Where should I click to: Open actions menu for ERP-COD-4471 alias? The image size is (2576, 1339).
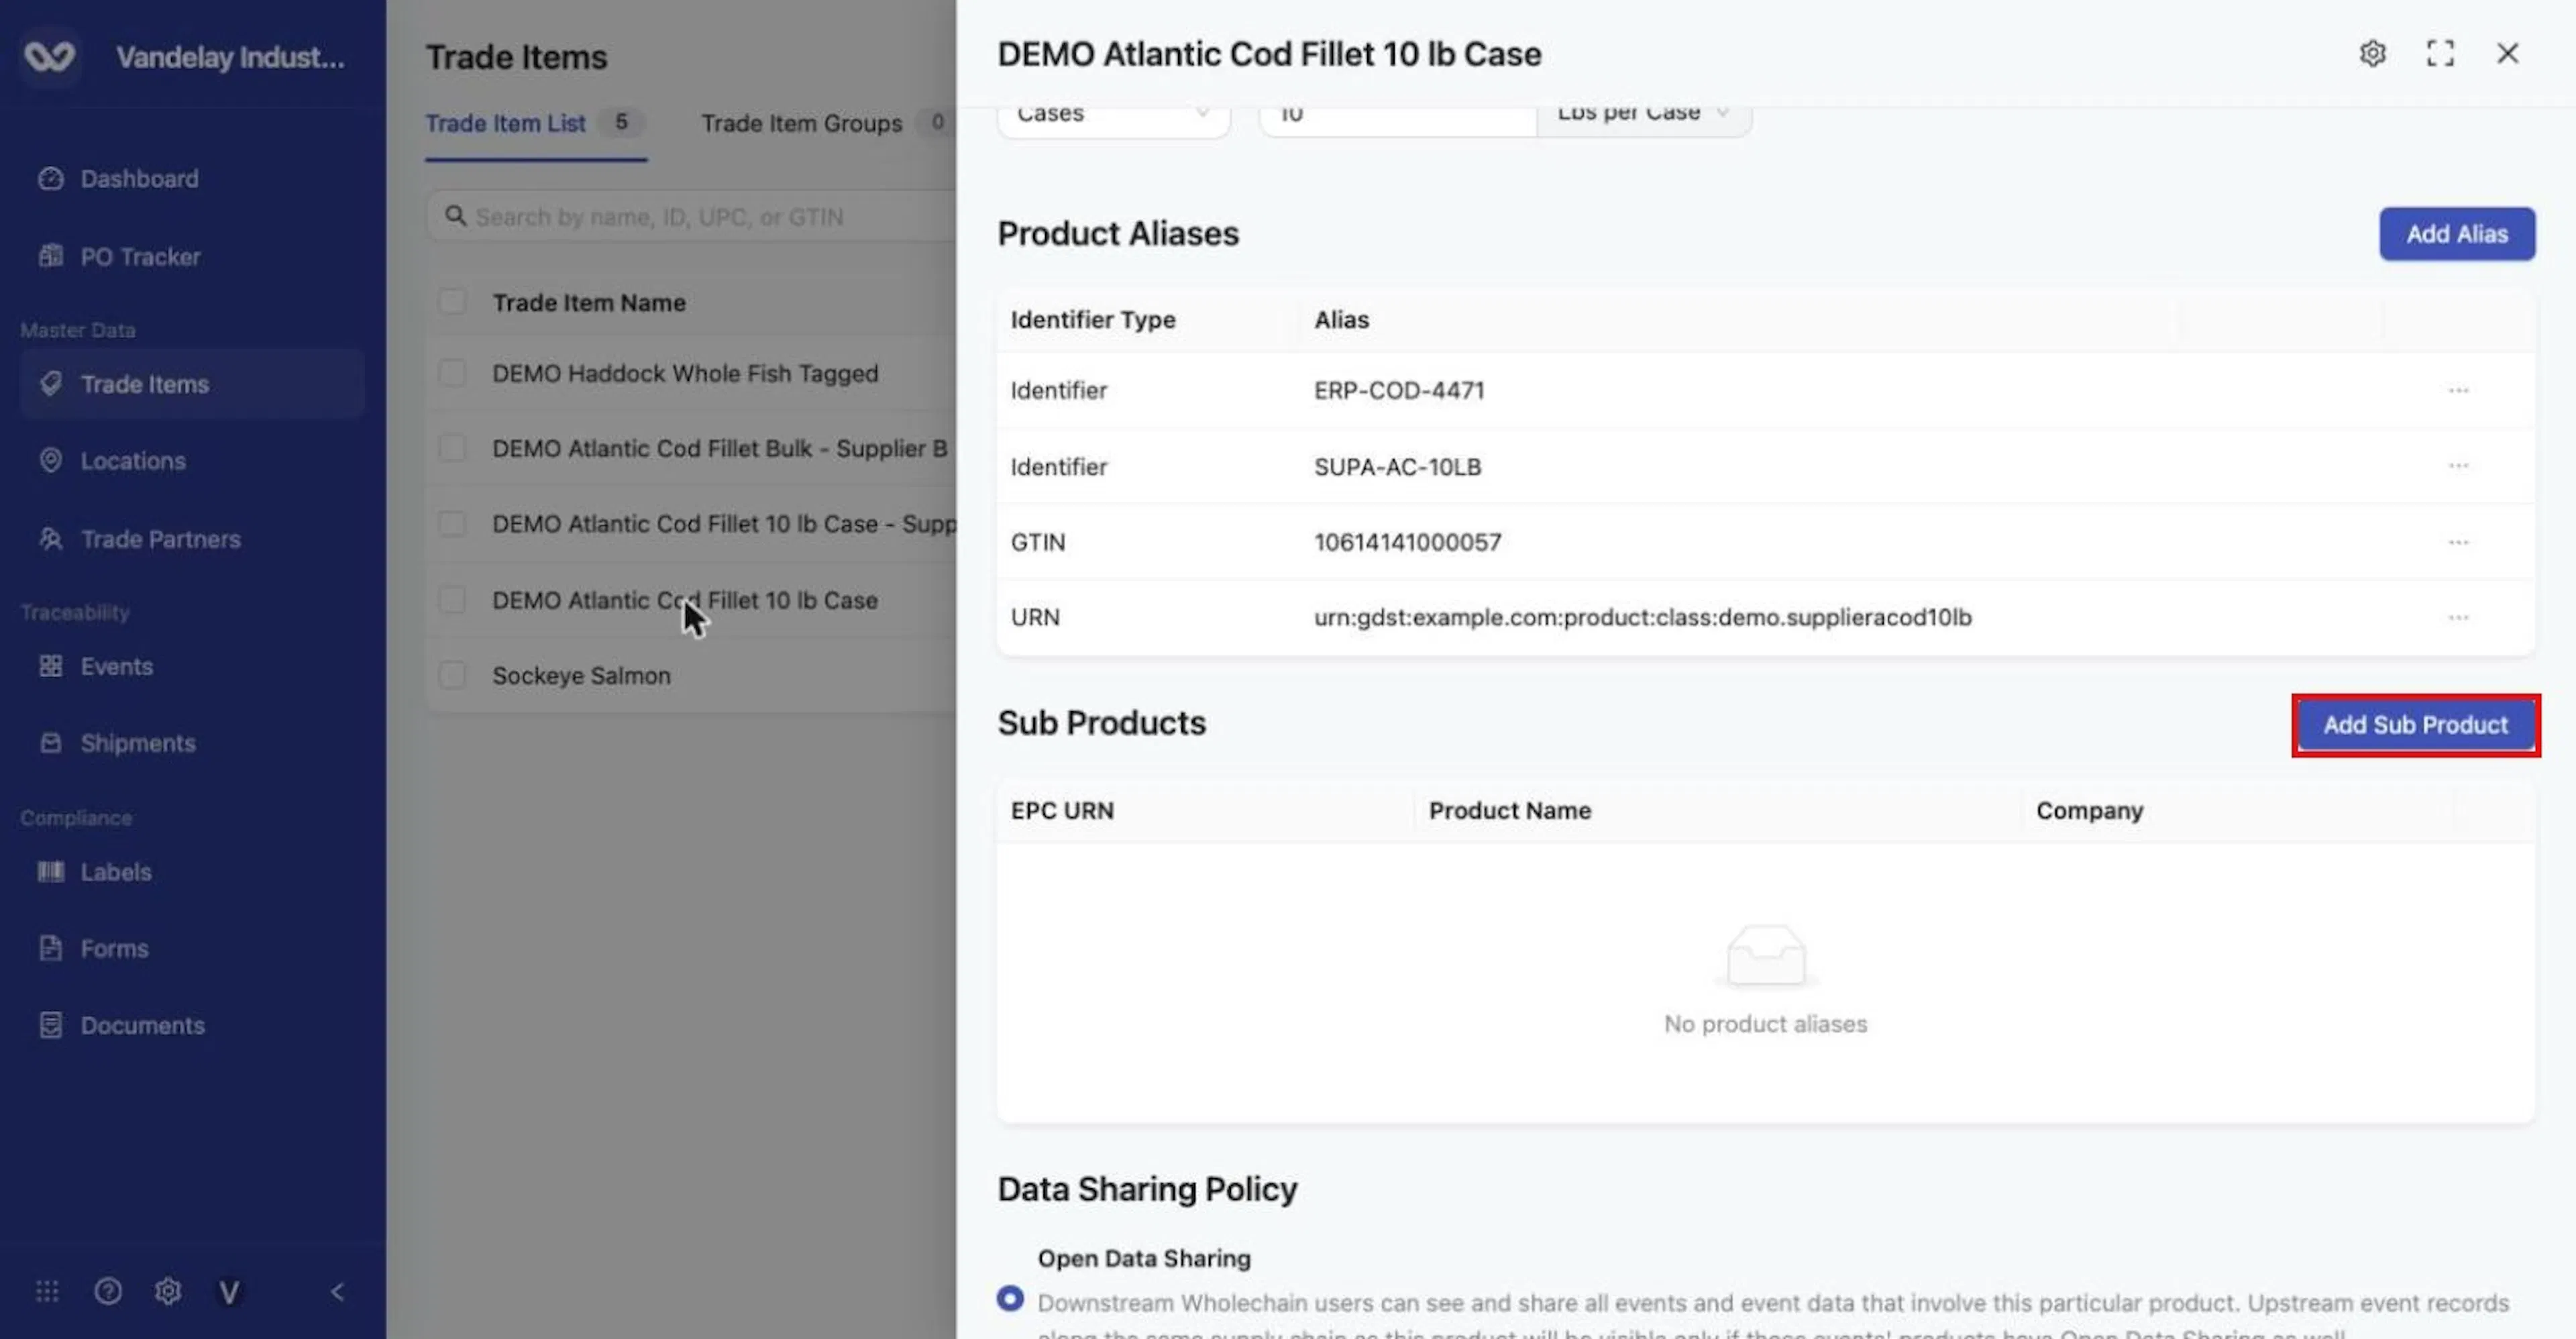pyautogui.click(x=2458, y=390)
